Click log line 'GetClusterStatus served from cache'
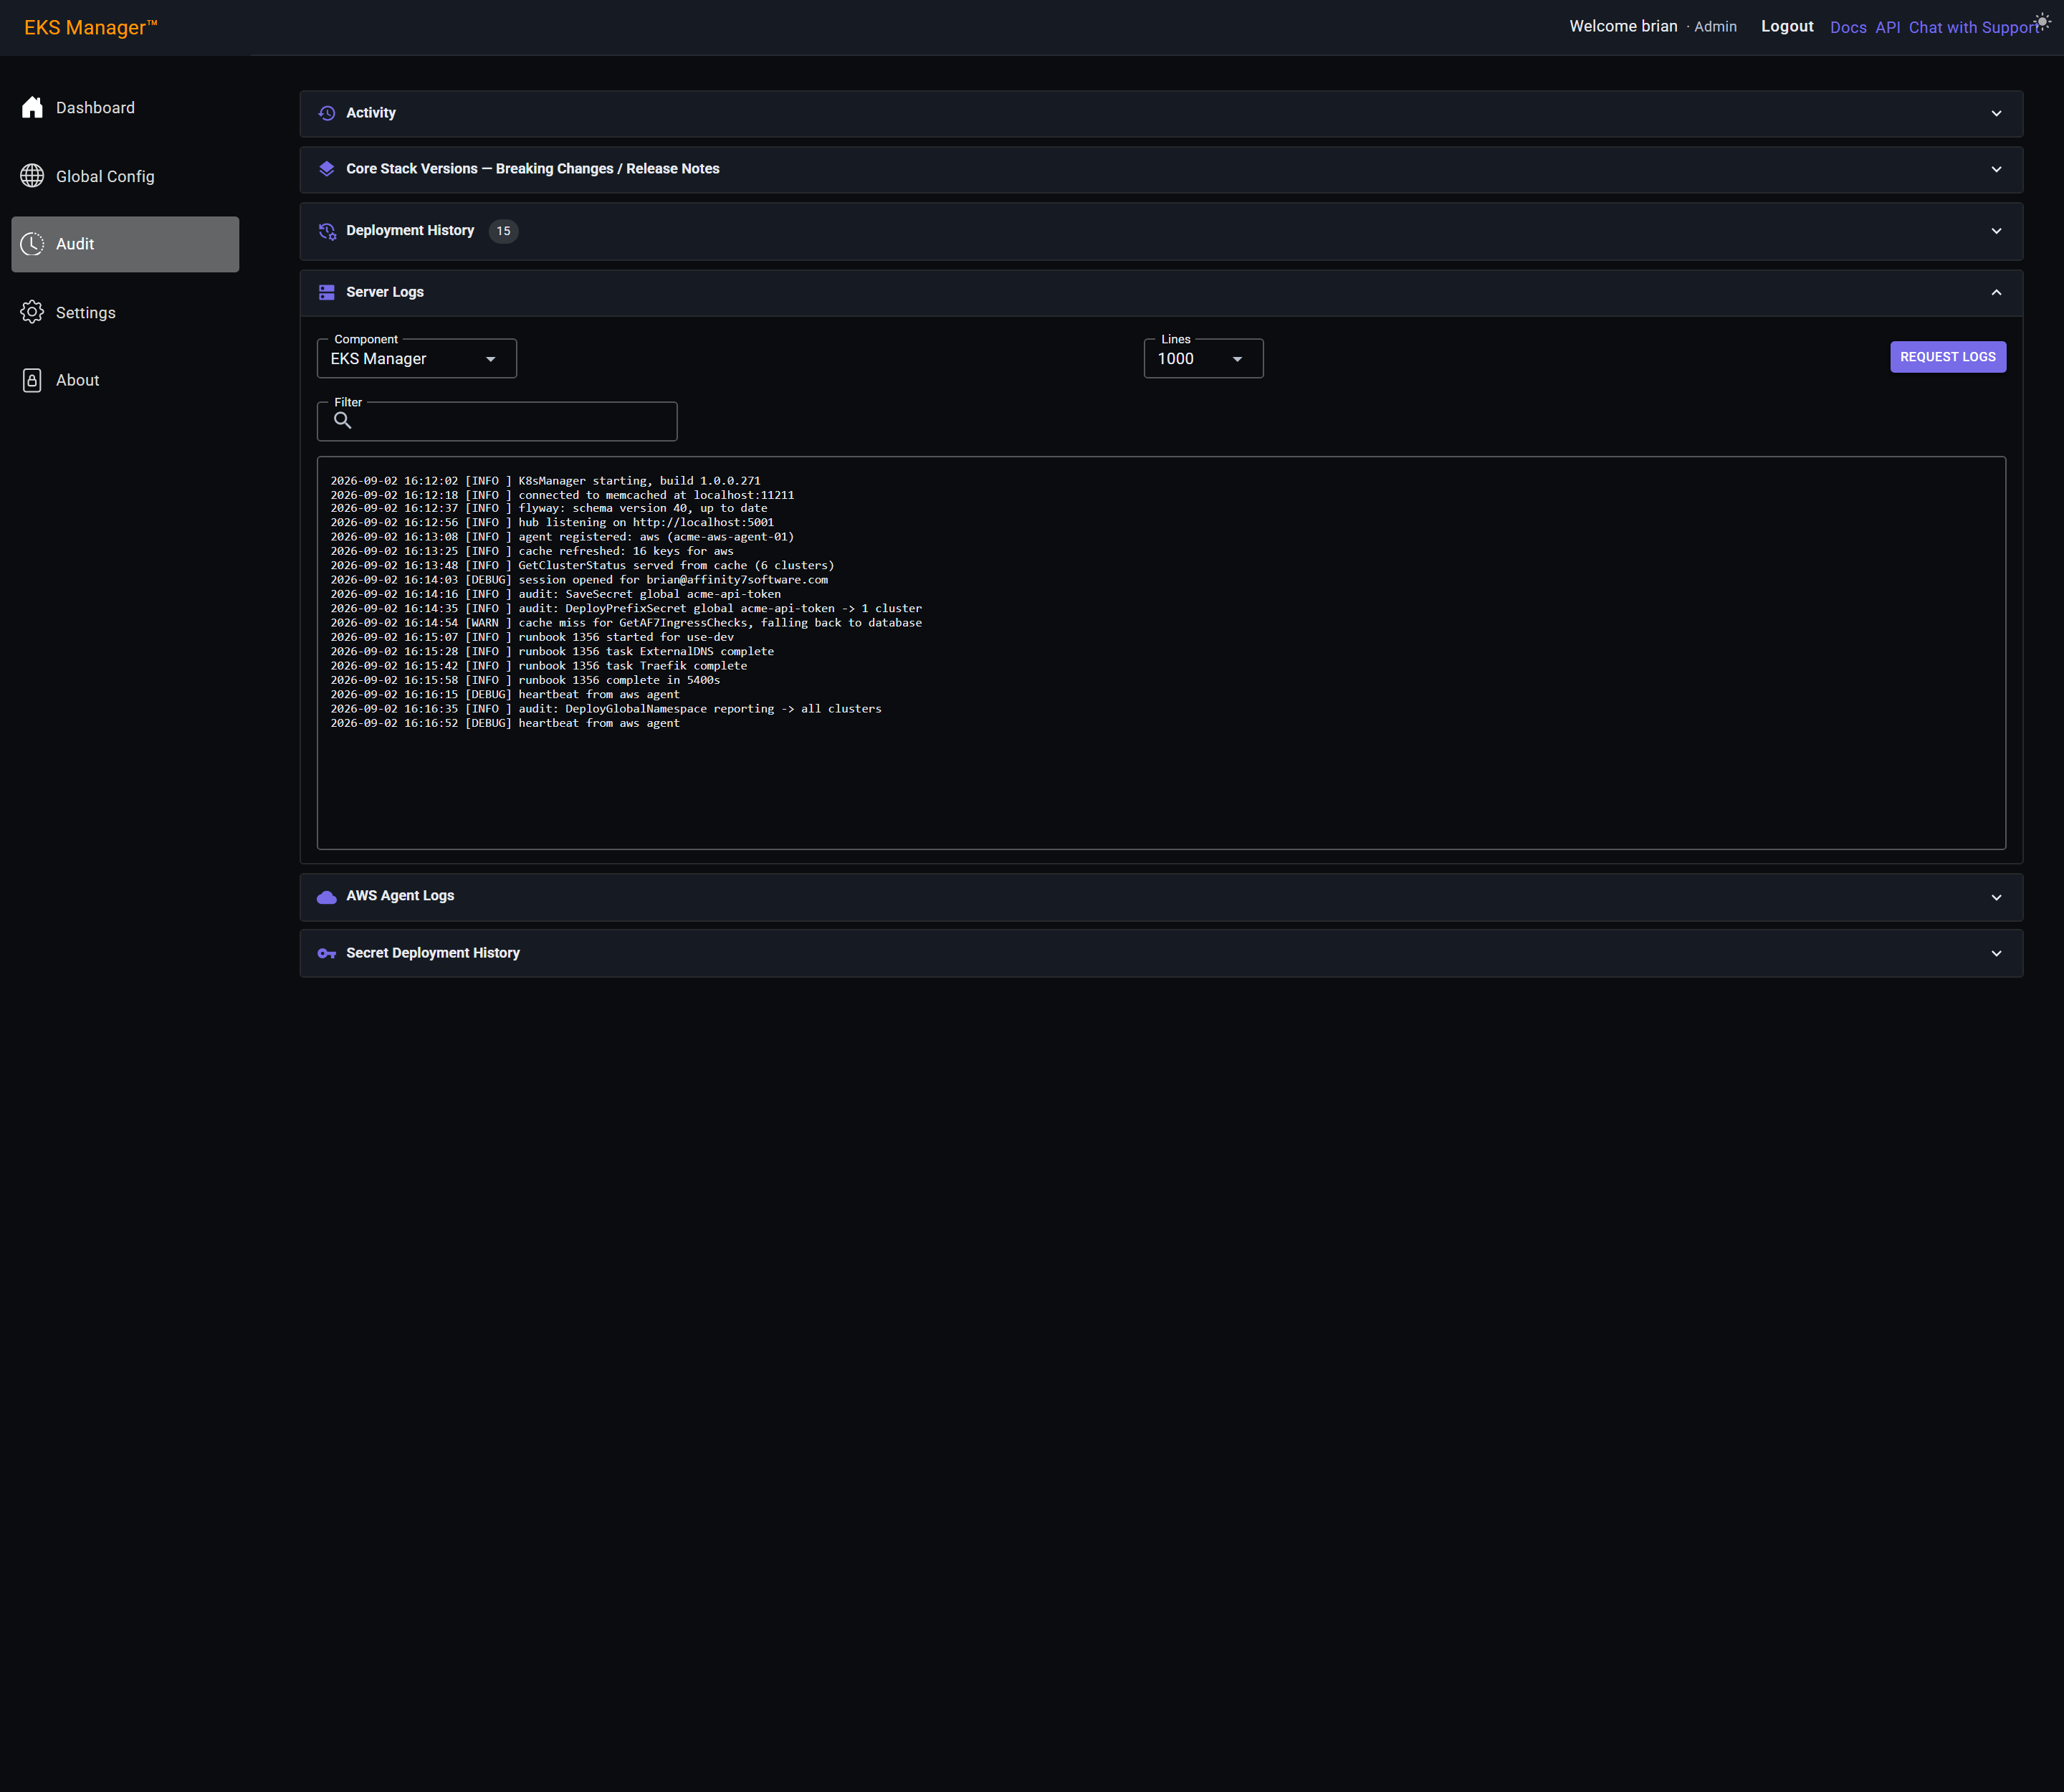Image resolution: width=2064 pixels, height=1792 pixels. pos(582,565)
